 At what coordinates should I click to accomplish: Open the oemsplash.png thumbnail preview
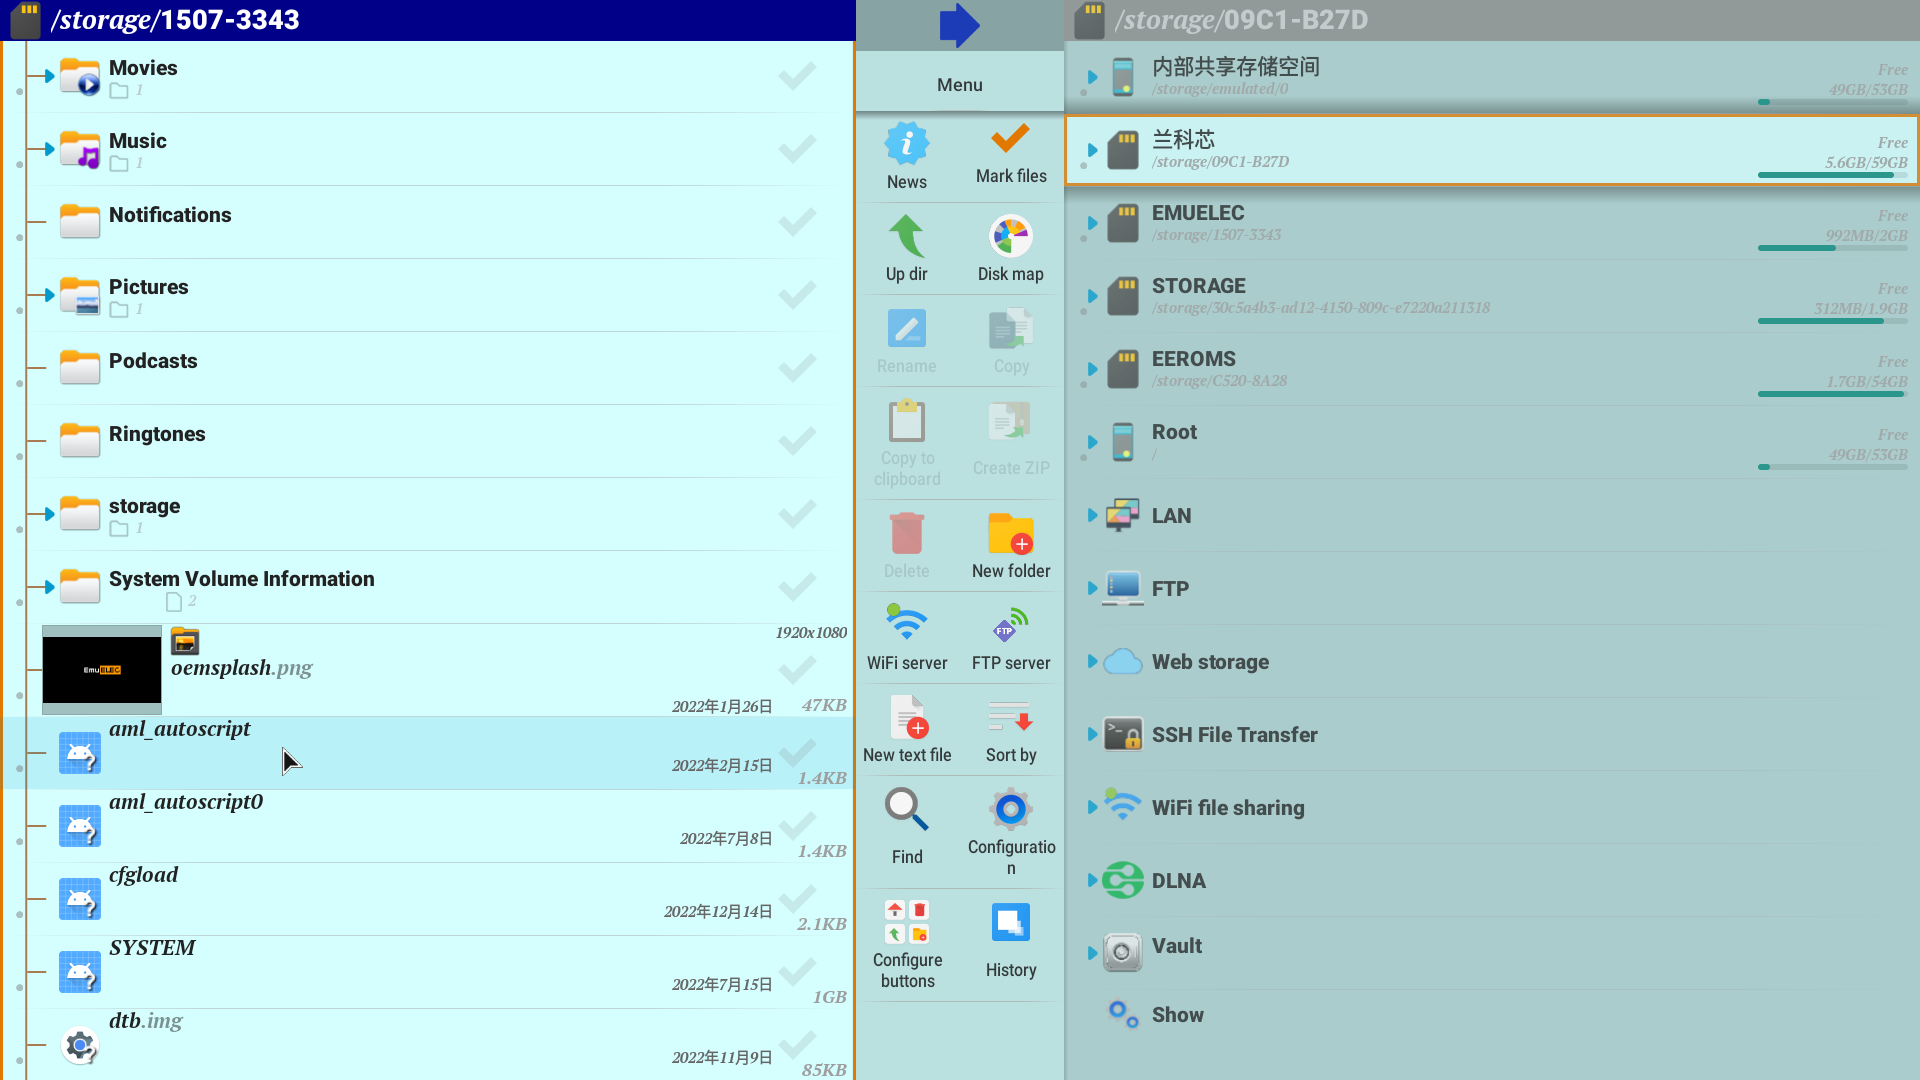click(x=102, y=669)
